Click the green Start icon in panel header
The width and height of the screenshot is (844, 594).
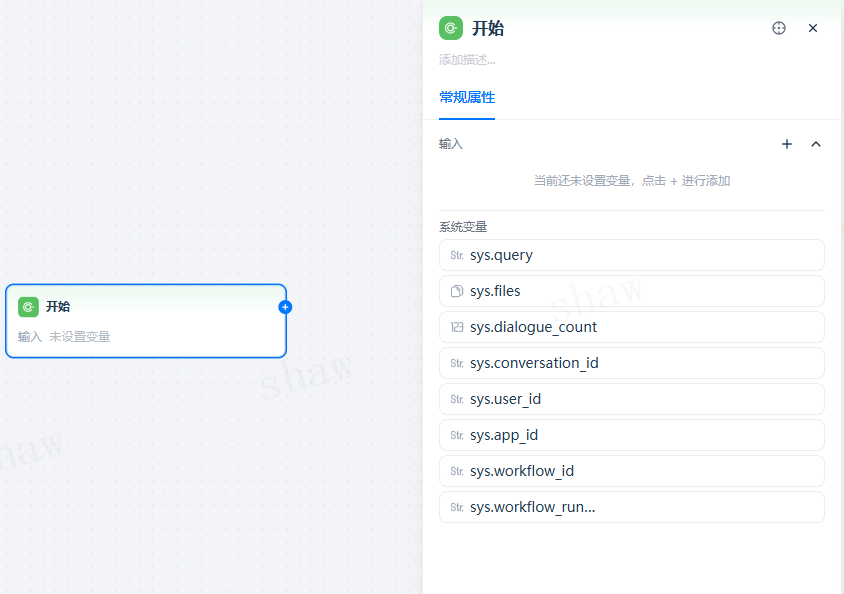451,28
